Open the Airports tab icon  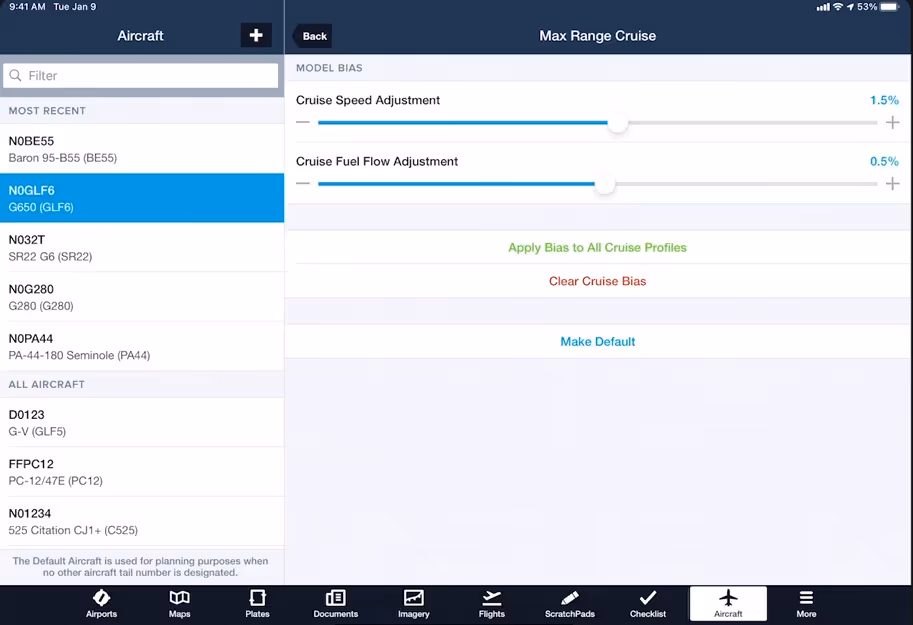click(101, 598)
